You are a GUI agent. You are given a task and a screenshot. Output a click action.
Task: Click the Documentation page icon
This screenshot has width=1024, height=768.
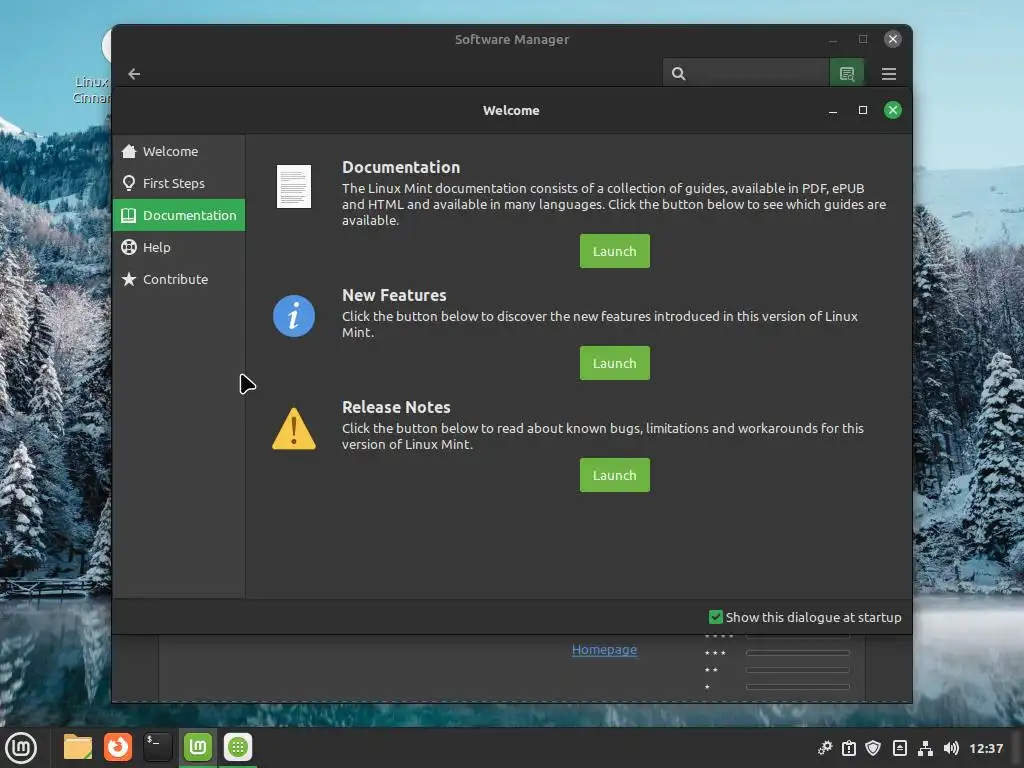point(294,187)
